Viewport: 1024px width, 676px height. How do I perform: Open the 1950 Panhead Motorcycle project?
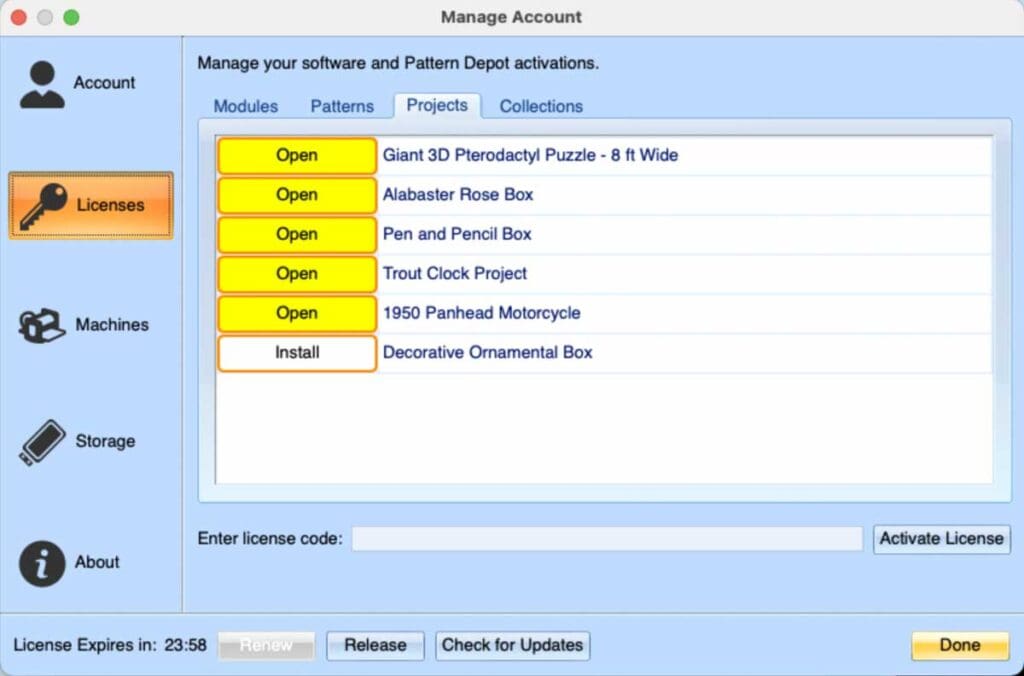click(x=297, y=313)
